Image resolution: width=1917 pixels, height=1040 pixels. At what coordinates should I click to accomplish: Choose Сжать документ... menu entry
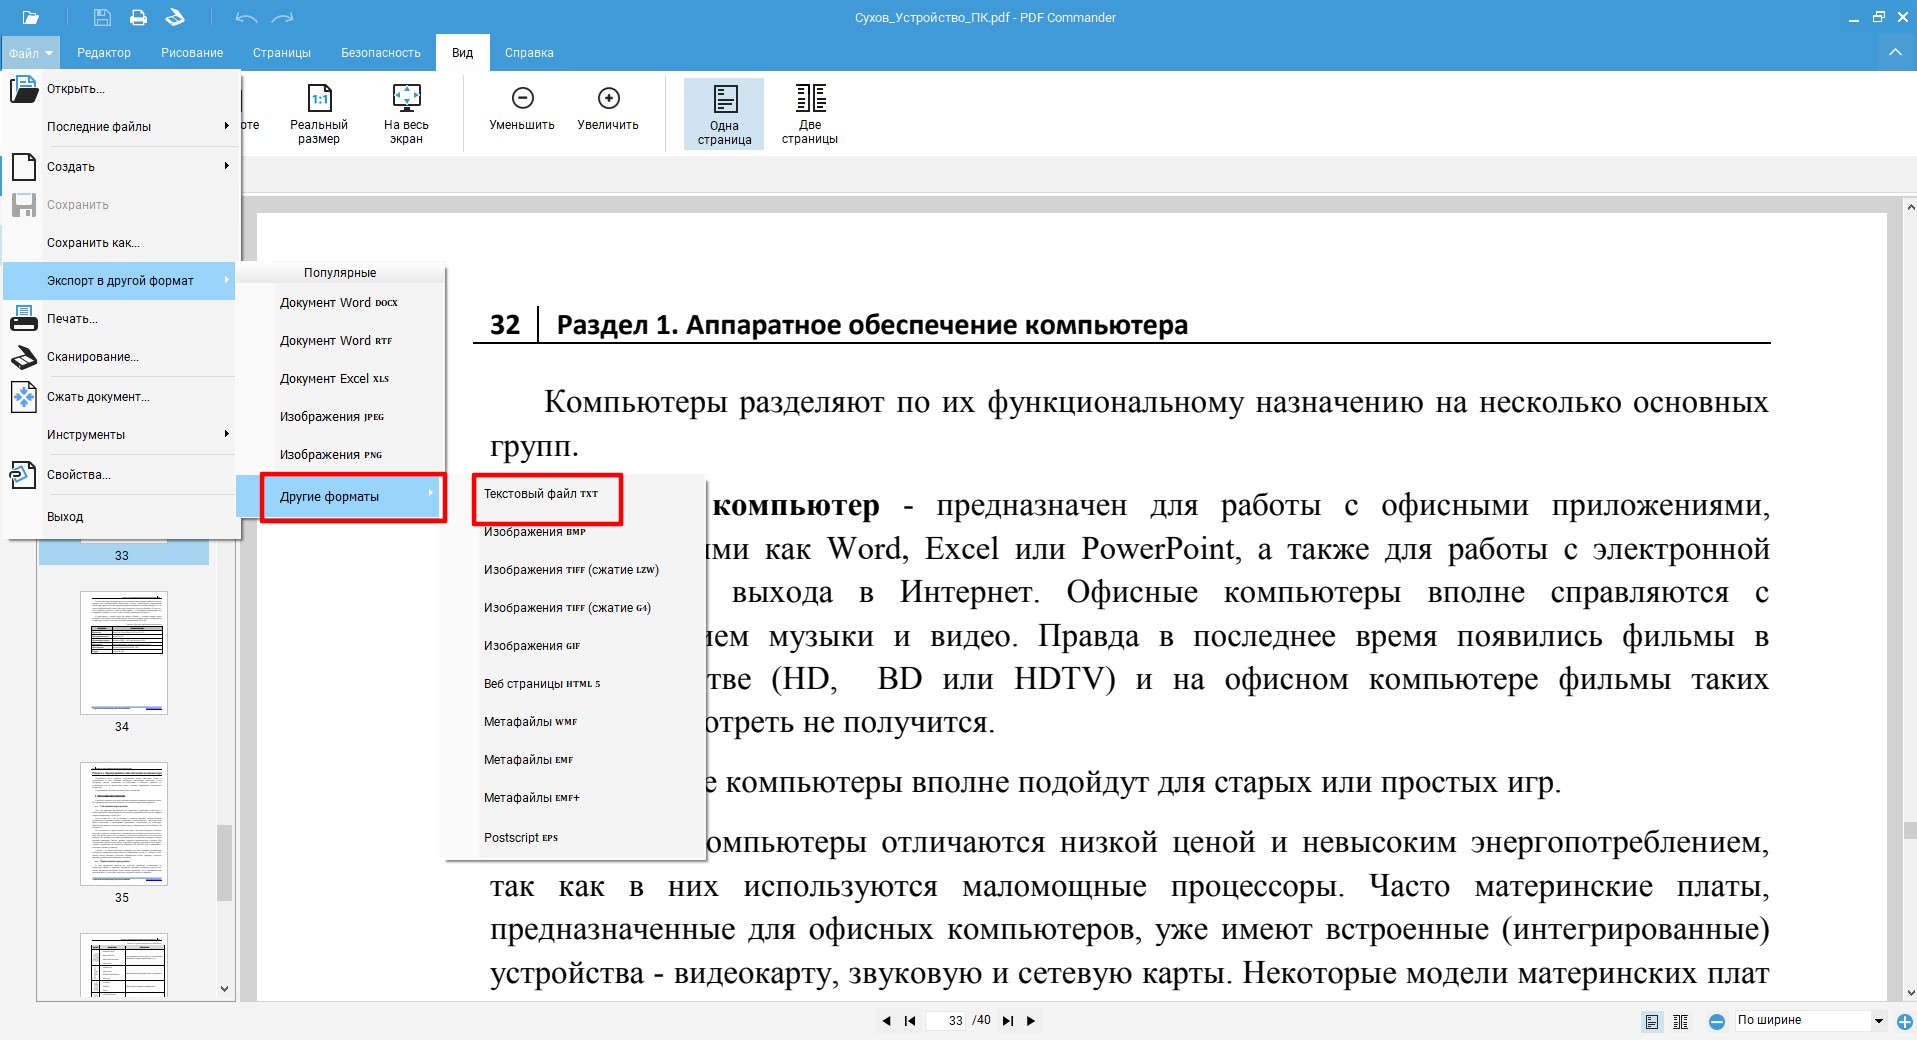(121, 397)
